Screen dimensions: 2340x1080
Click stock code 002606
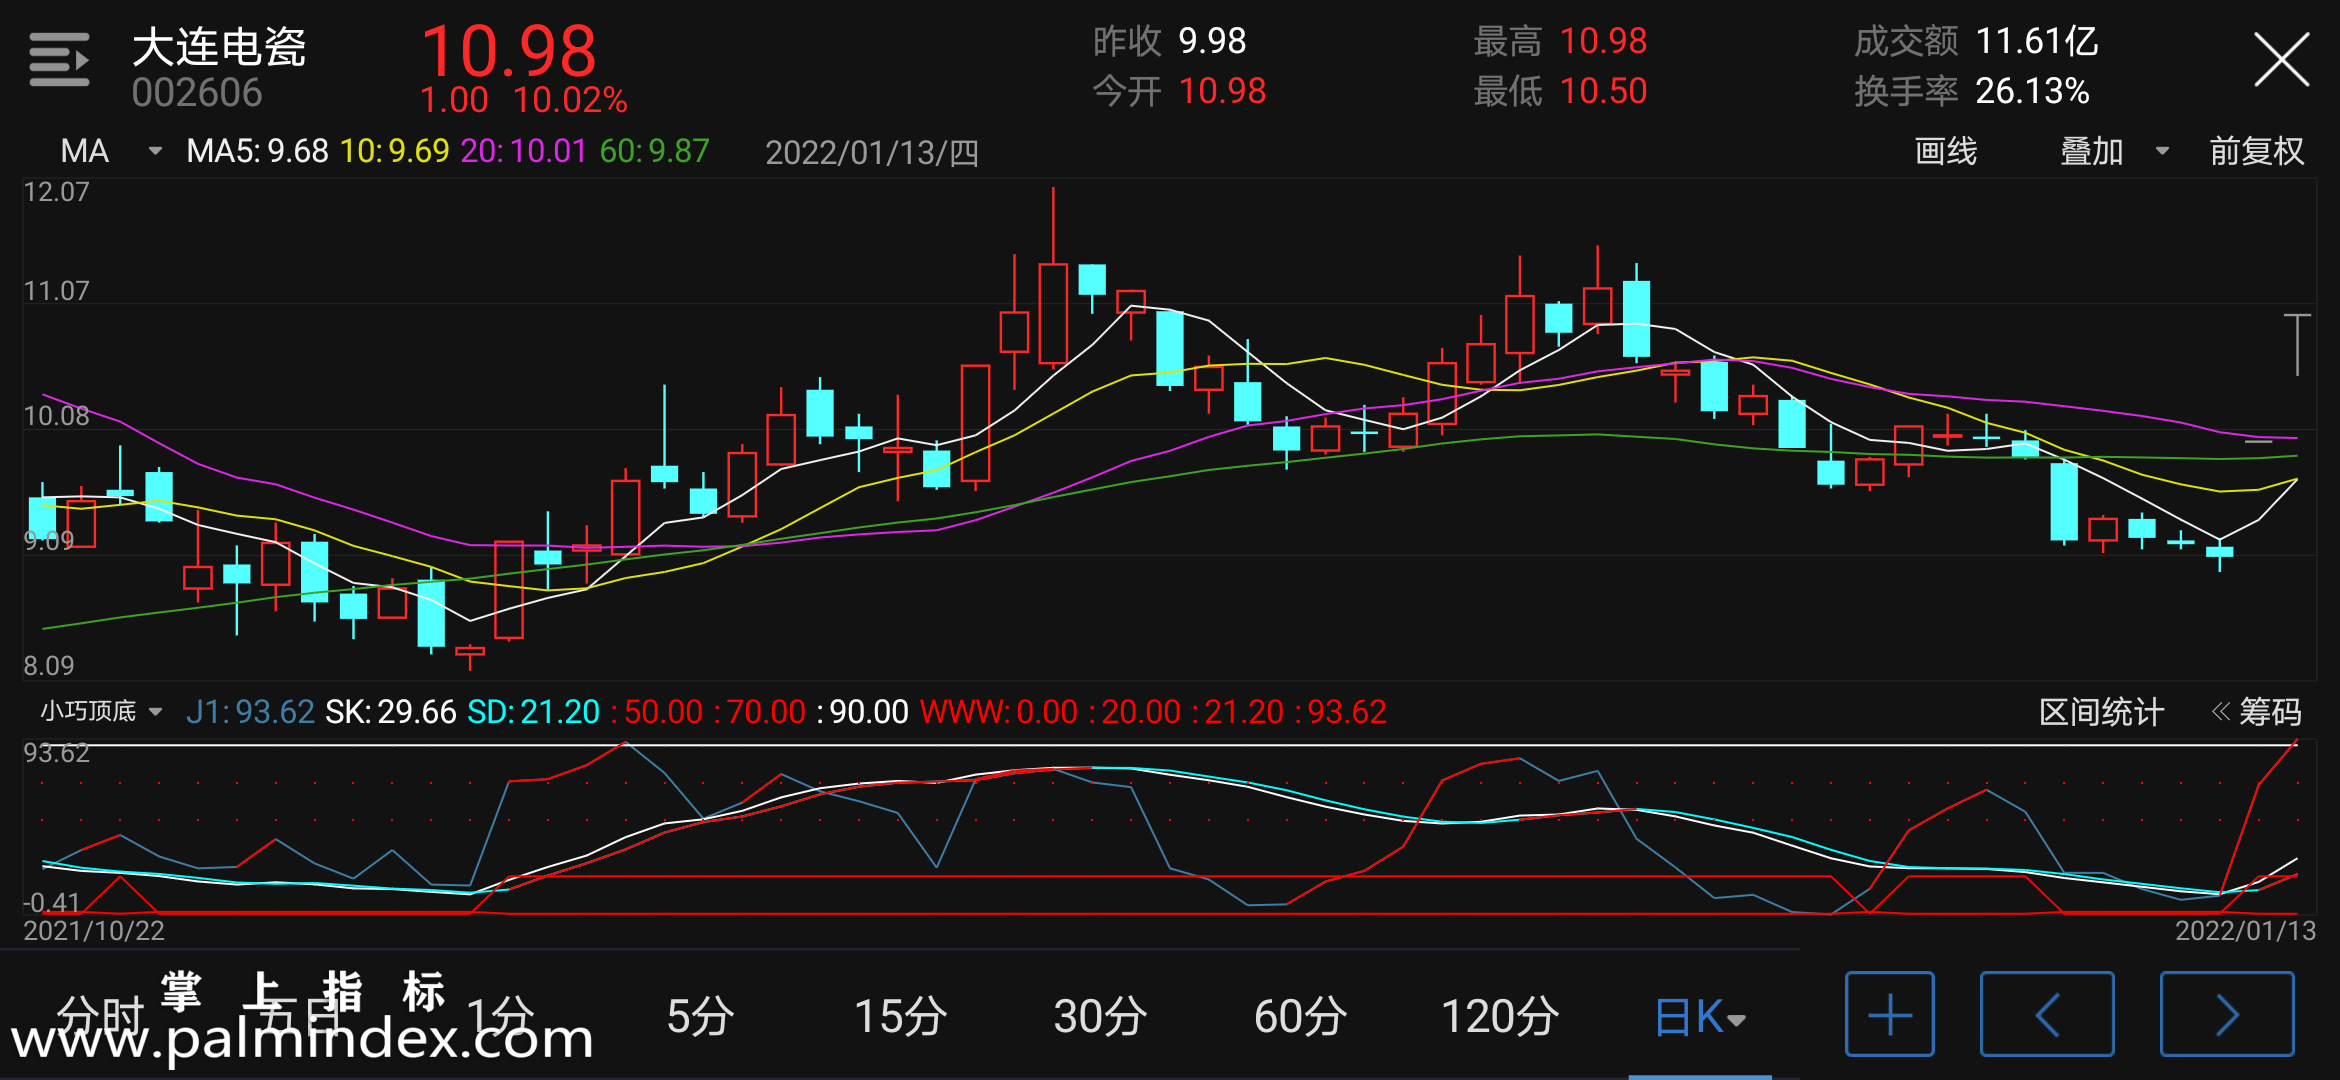pyautogui.click(x=197, y=93)
